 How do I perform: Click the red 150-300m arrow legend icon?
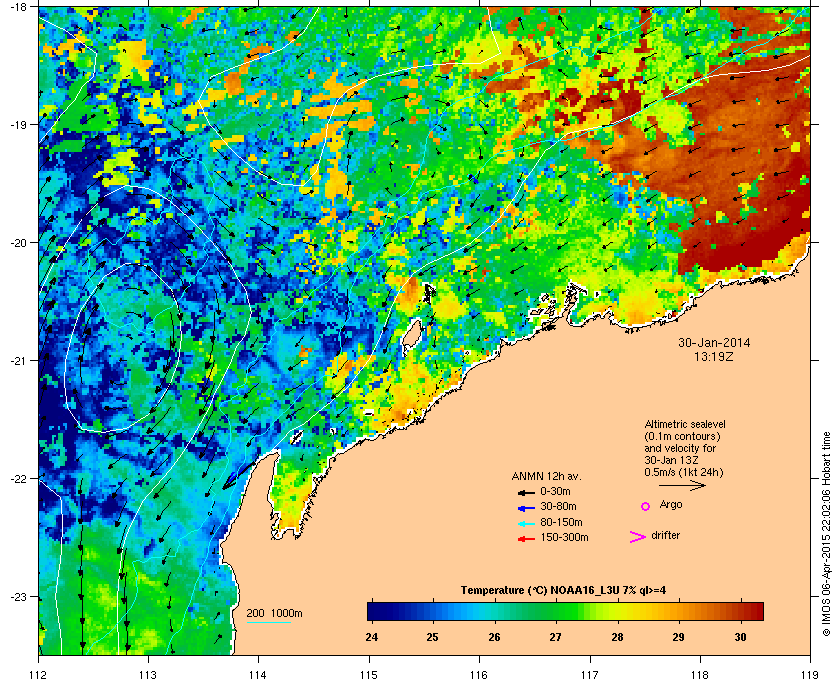click(x=526, y=539)
